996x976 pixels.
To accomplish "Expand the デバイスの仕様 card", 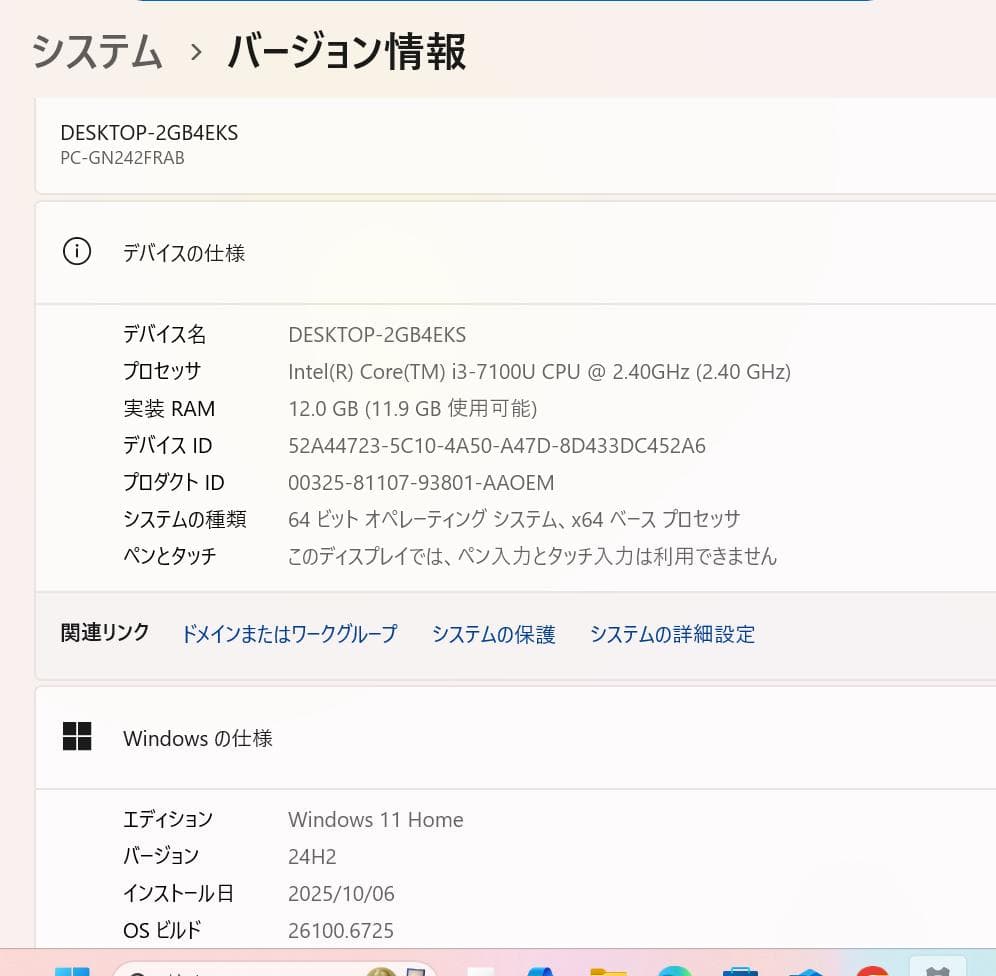I will pyautogui.click(x=500, y=252).
